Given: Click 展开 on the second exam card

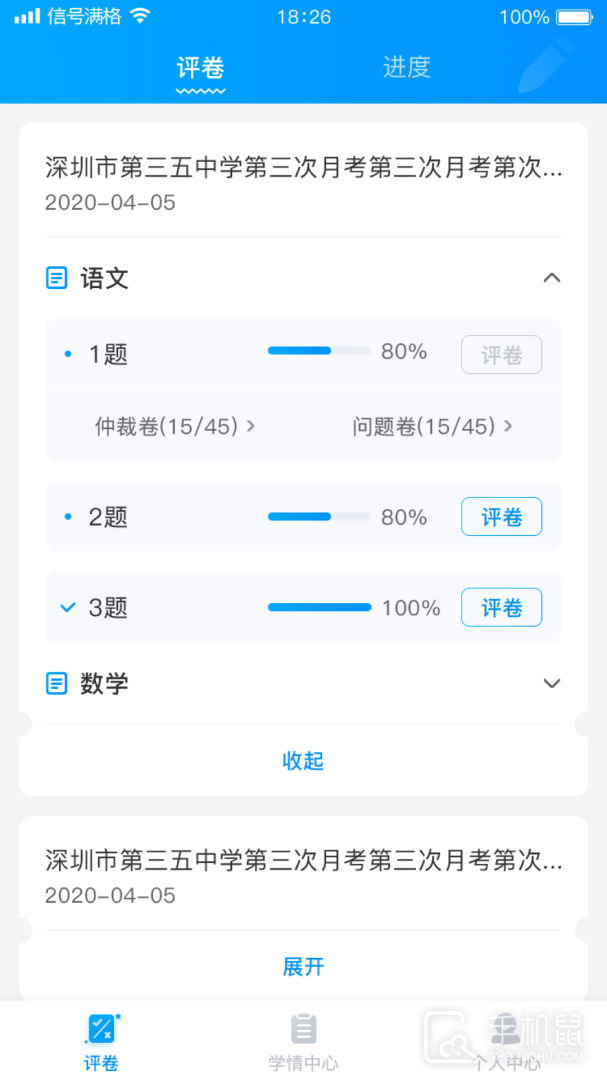Looking at the screenshot, I should pos(303,967).
